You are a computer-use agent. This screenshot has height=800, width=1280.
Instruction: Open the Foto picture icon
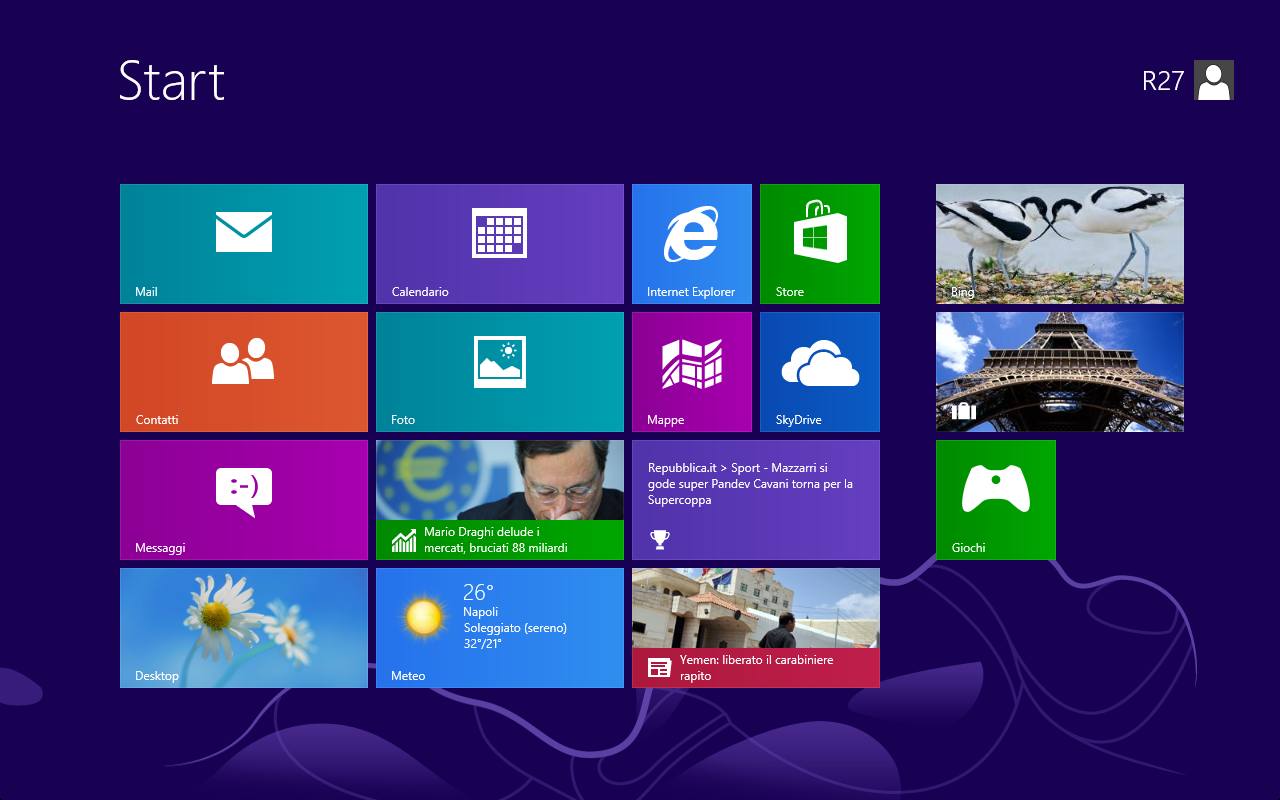pos(500,362)
